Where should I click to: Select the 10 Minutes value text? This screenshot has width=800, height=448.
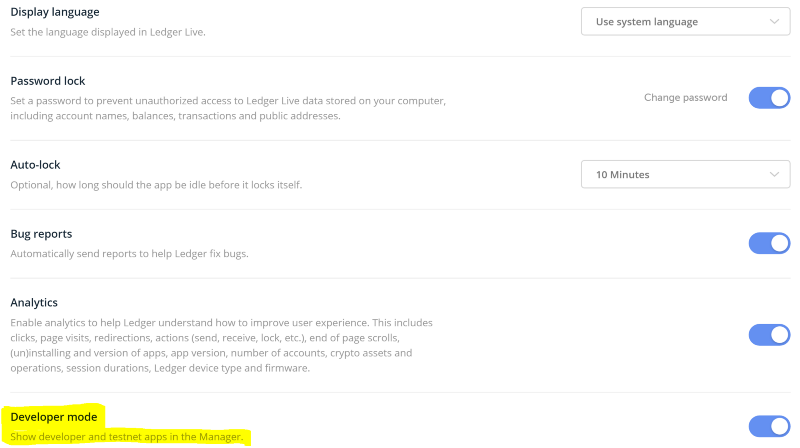click(622, 175)
